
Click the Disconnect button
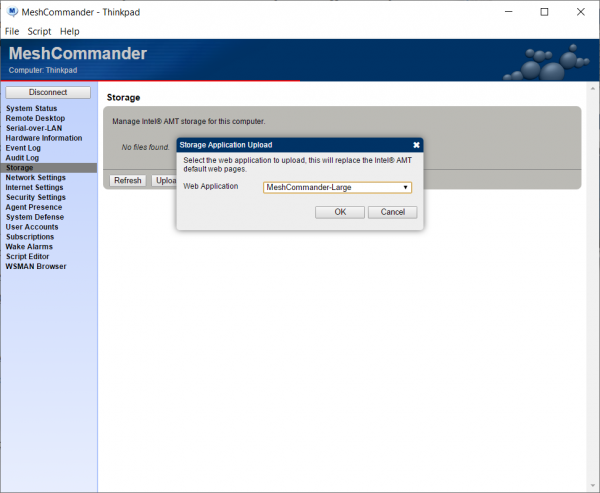coord(48,92)
